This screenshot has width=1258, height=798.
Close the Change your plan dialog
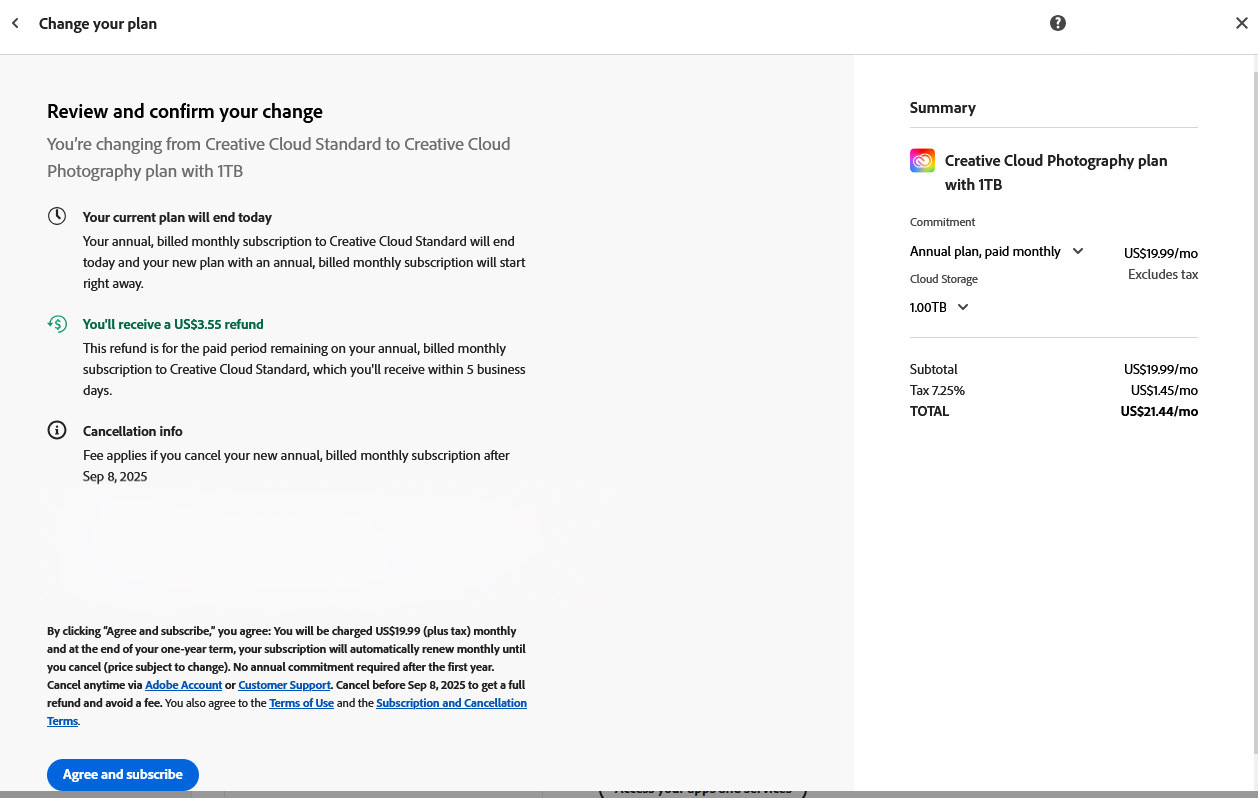[x=1241, y=23]
